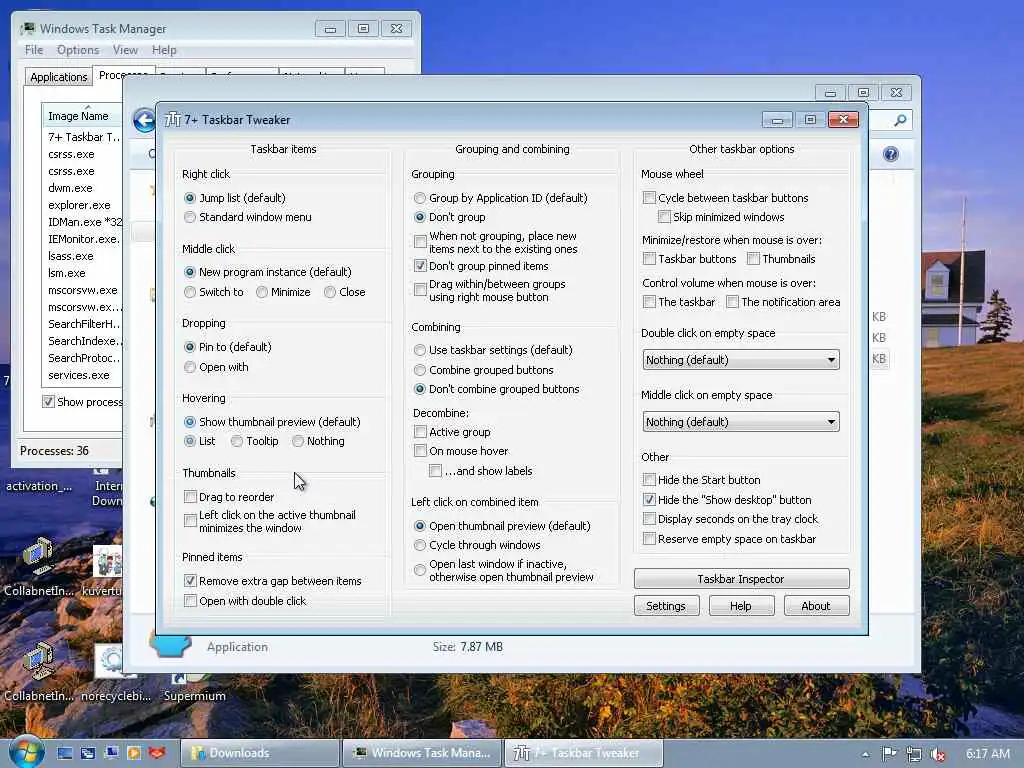Show hidden tray icons arrow
1024x768 pixels.
[x=865, y=754]
